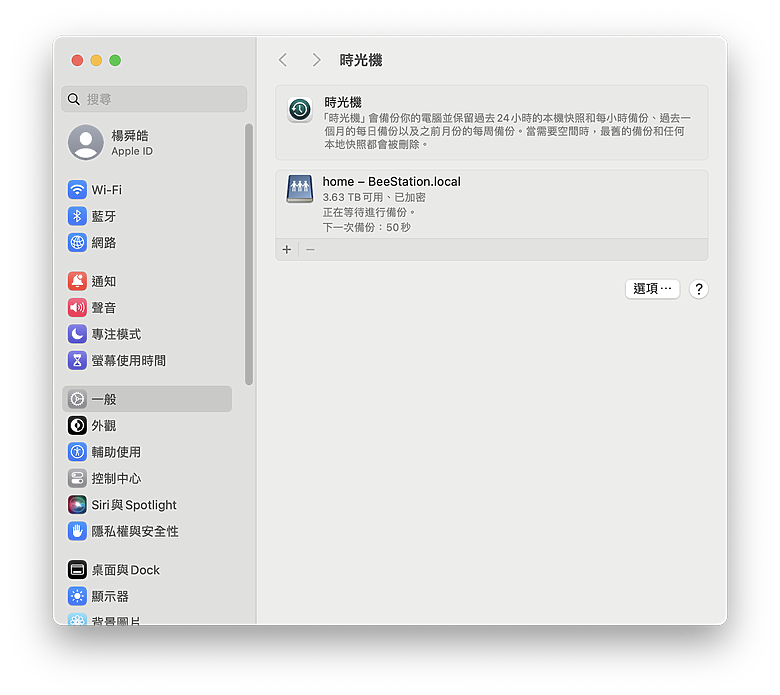Select the 聲音 speaker icon
The height and width of the screenshot is (695, 780).
point(77,307)
